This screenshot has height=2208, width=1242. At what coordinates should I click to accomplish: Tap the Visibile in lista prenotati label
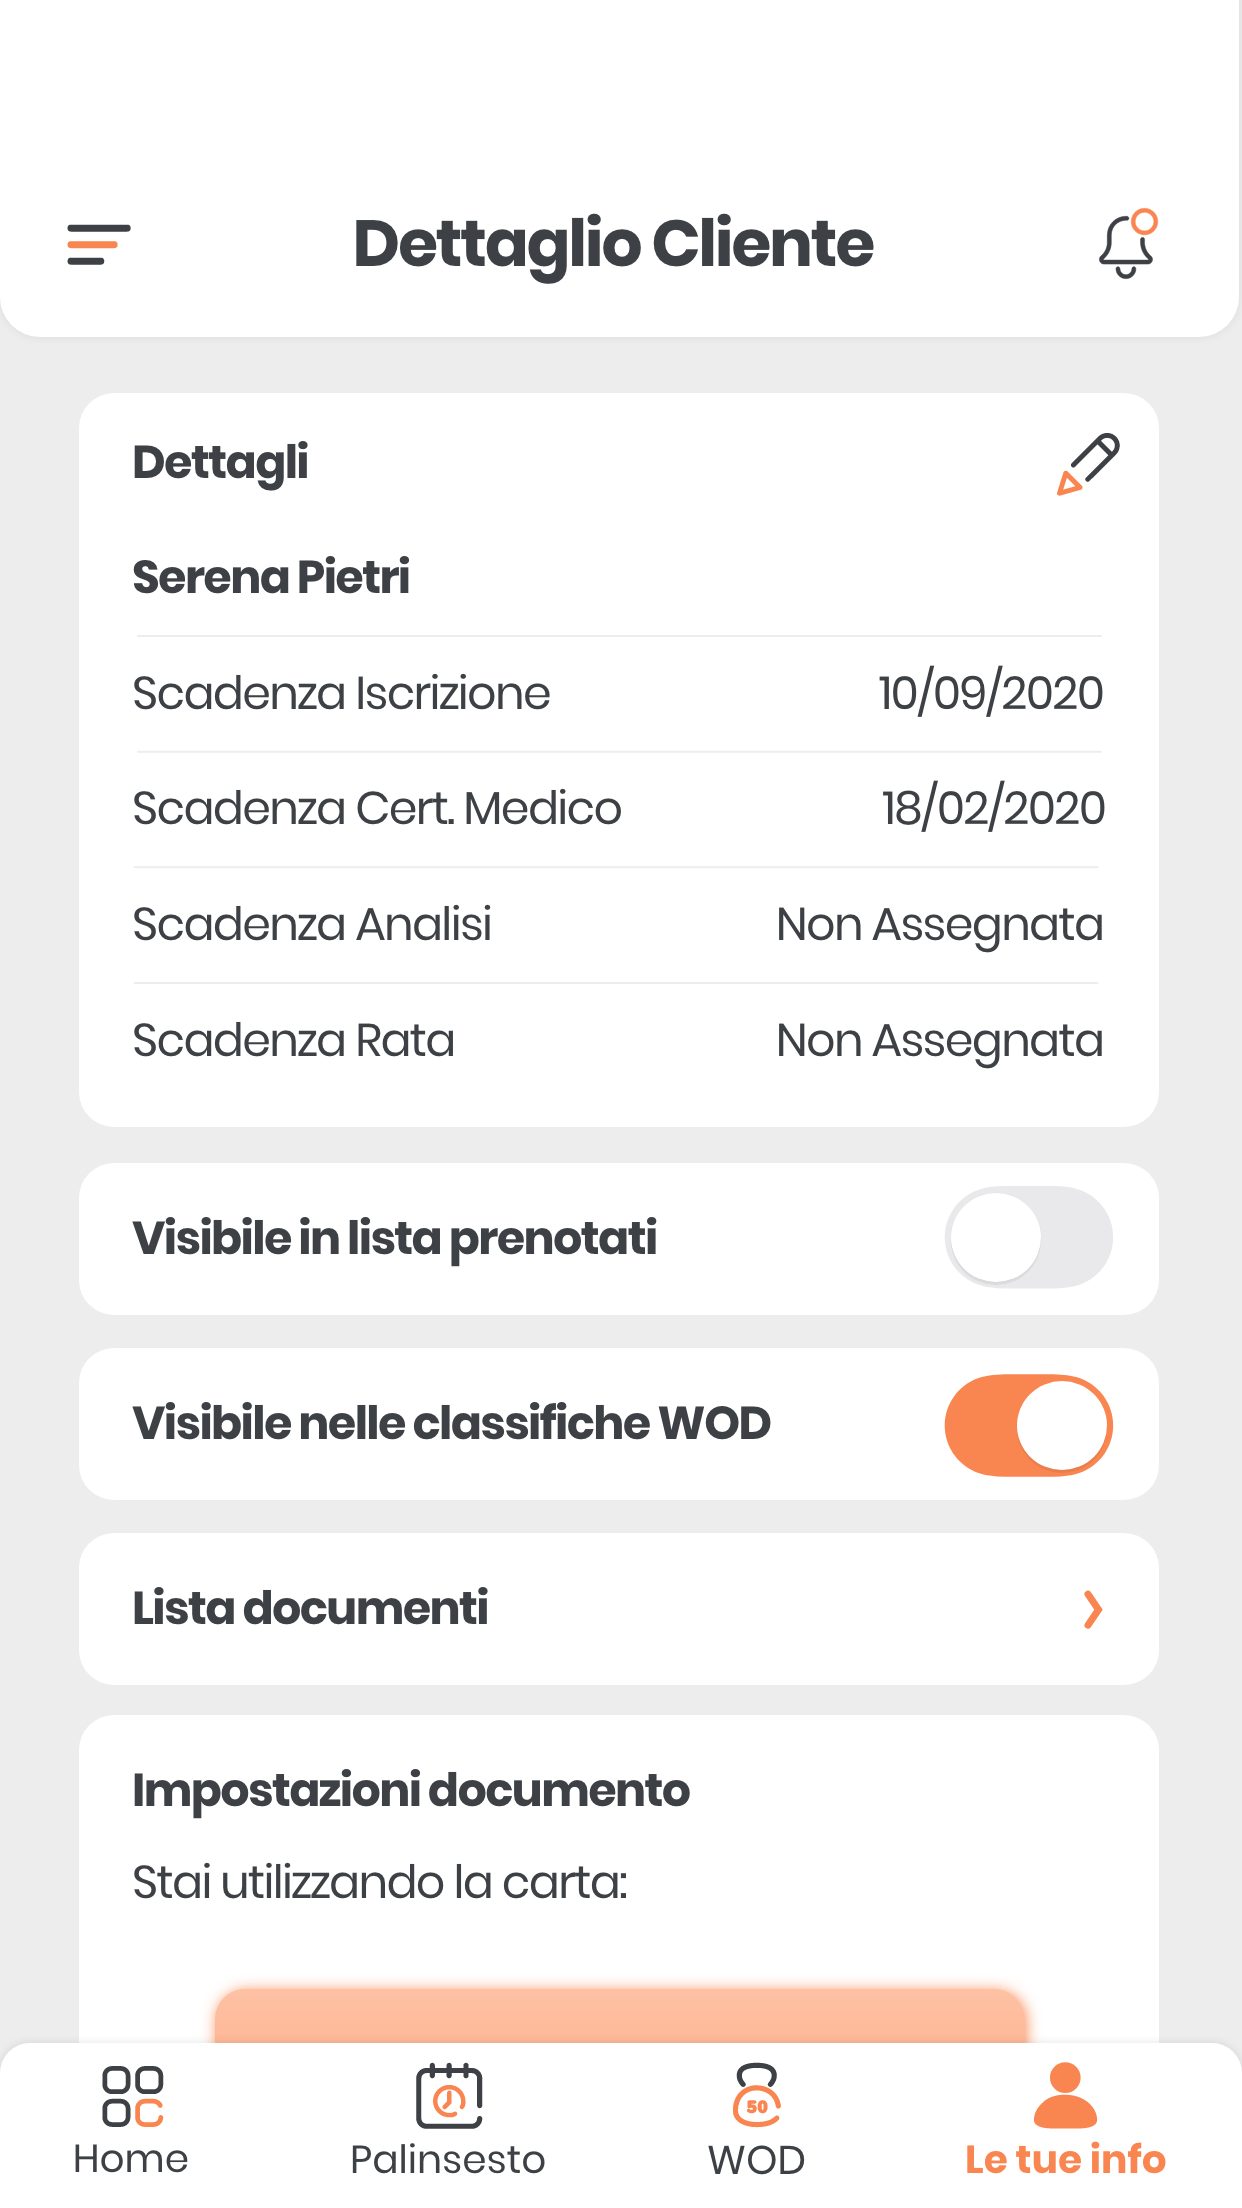[x=394, y=1238]
